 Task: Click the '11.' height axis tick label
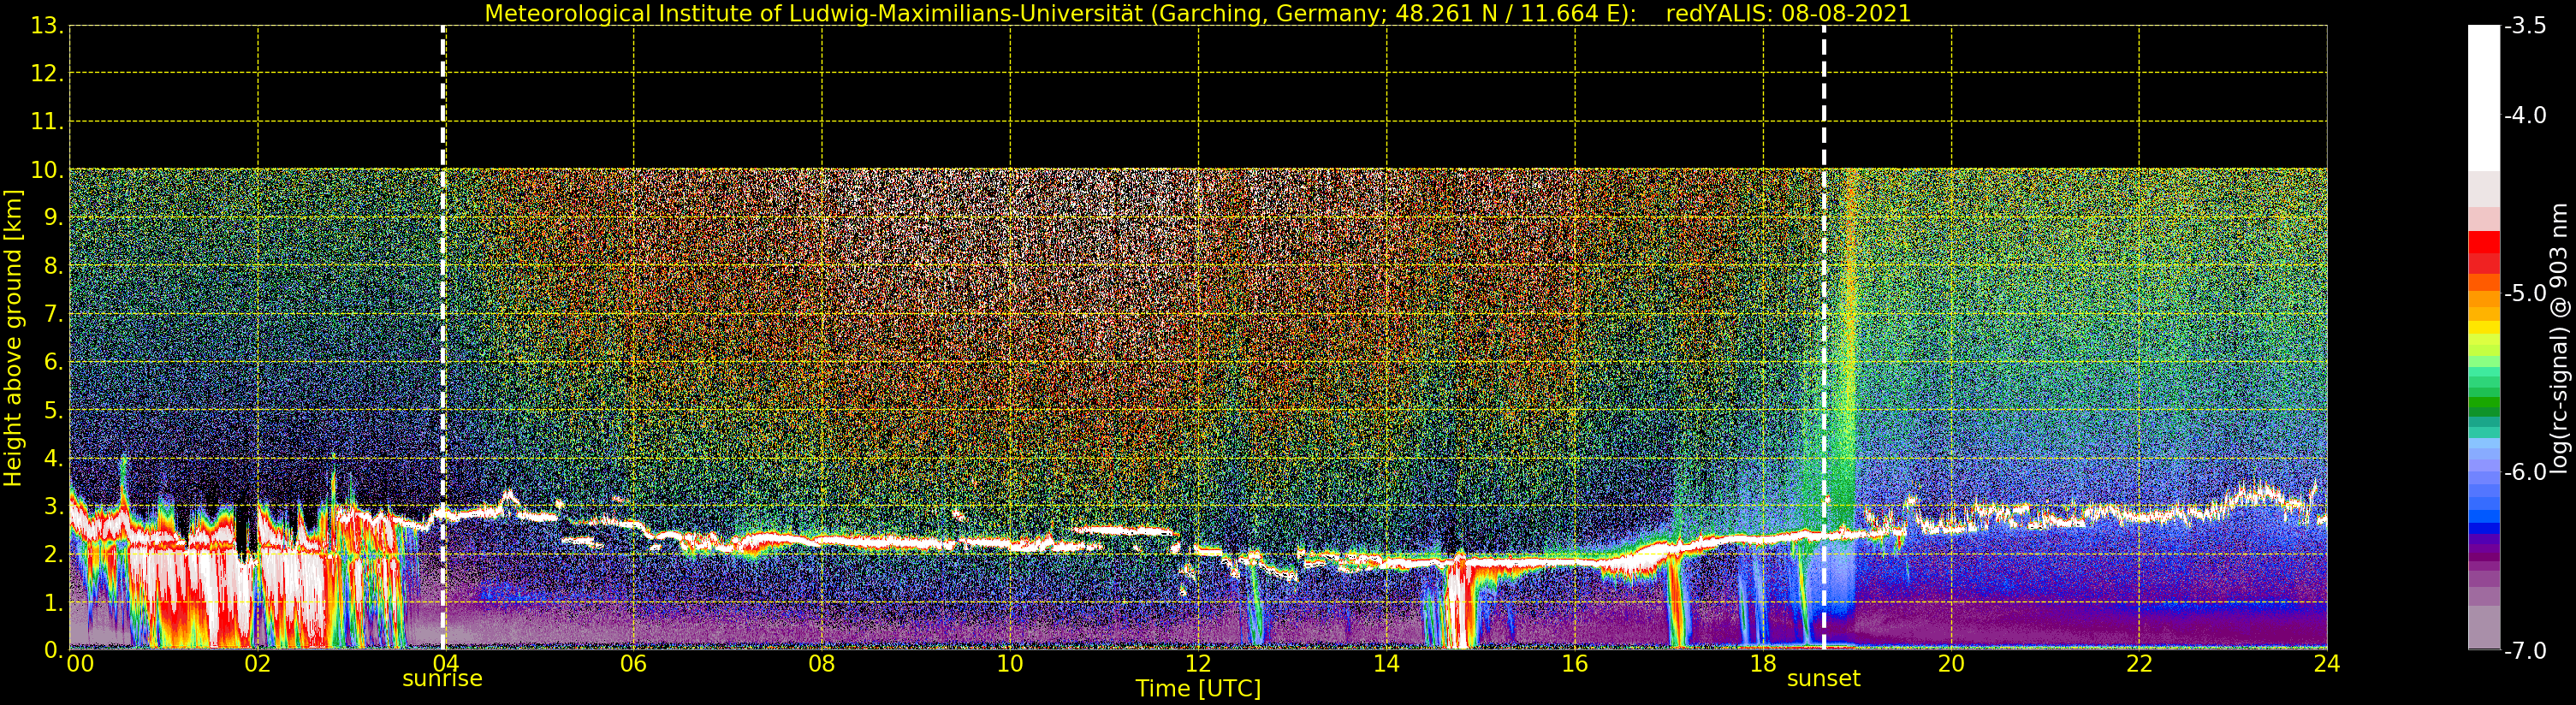pos(47,122)
